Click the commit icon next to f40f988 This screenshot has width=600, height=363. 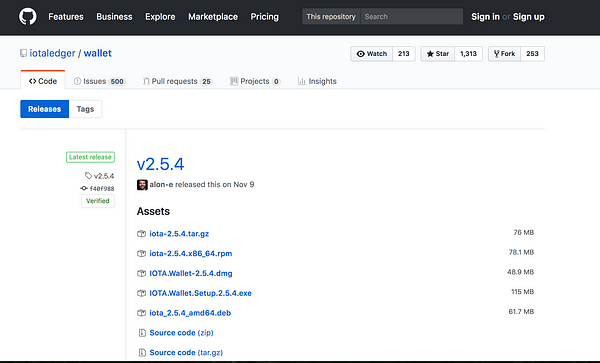[84, 188]
